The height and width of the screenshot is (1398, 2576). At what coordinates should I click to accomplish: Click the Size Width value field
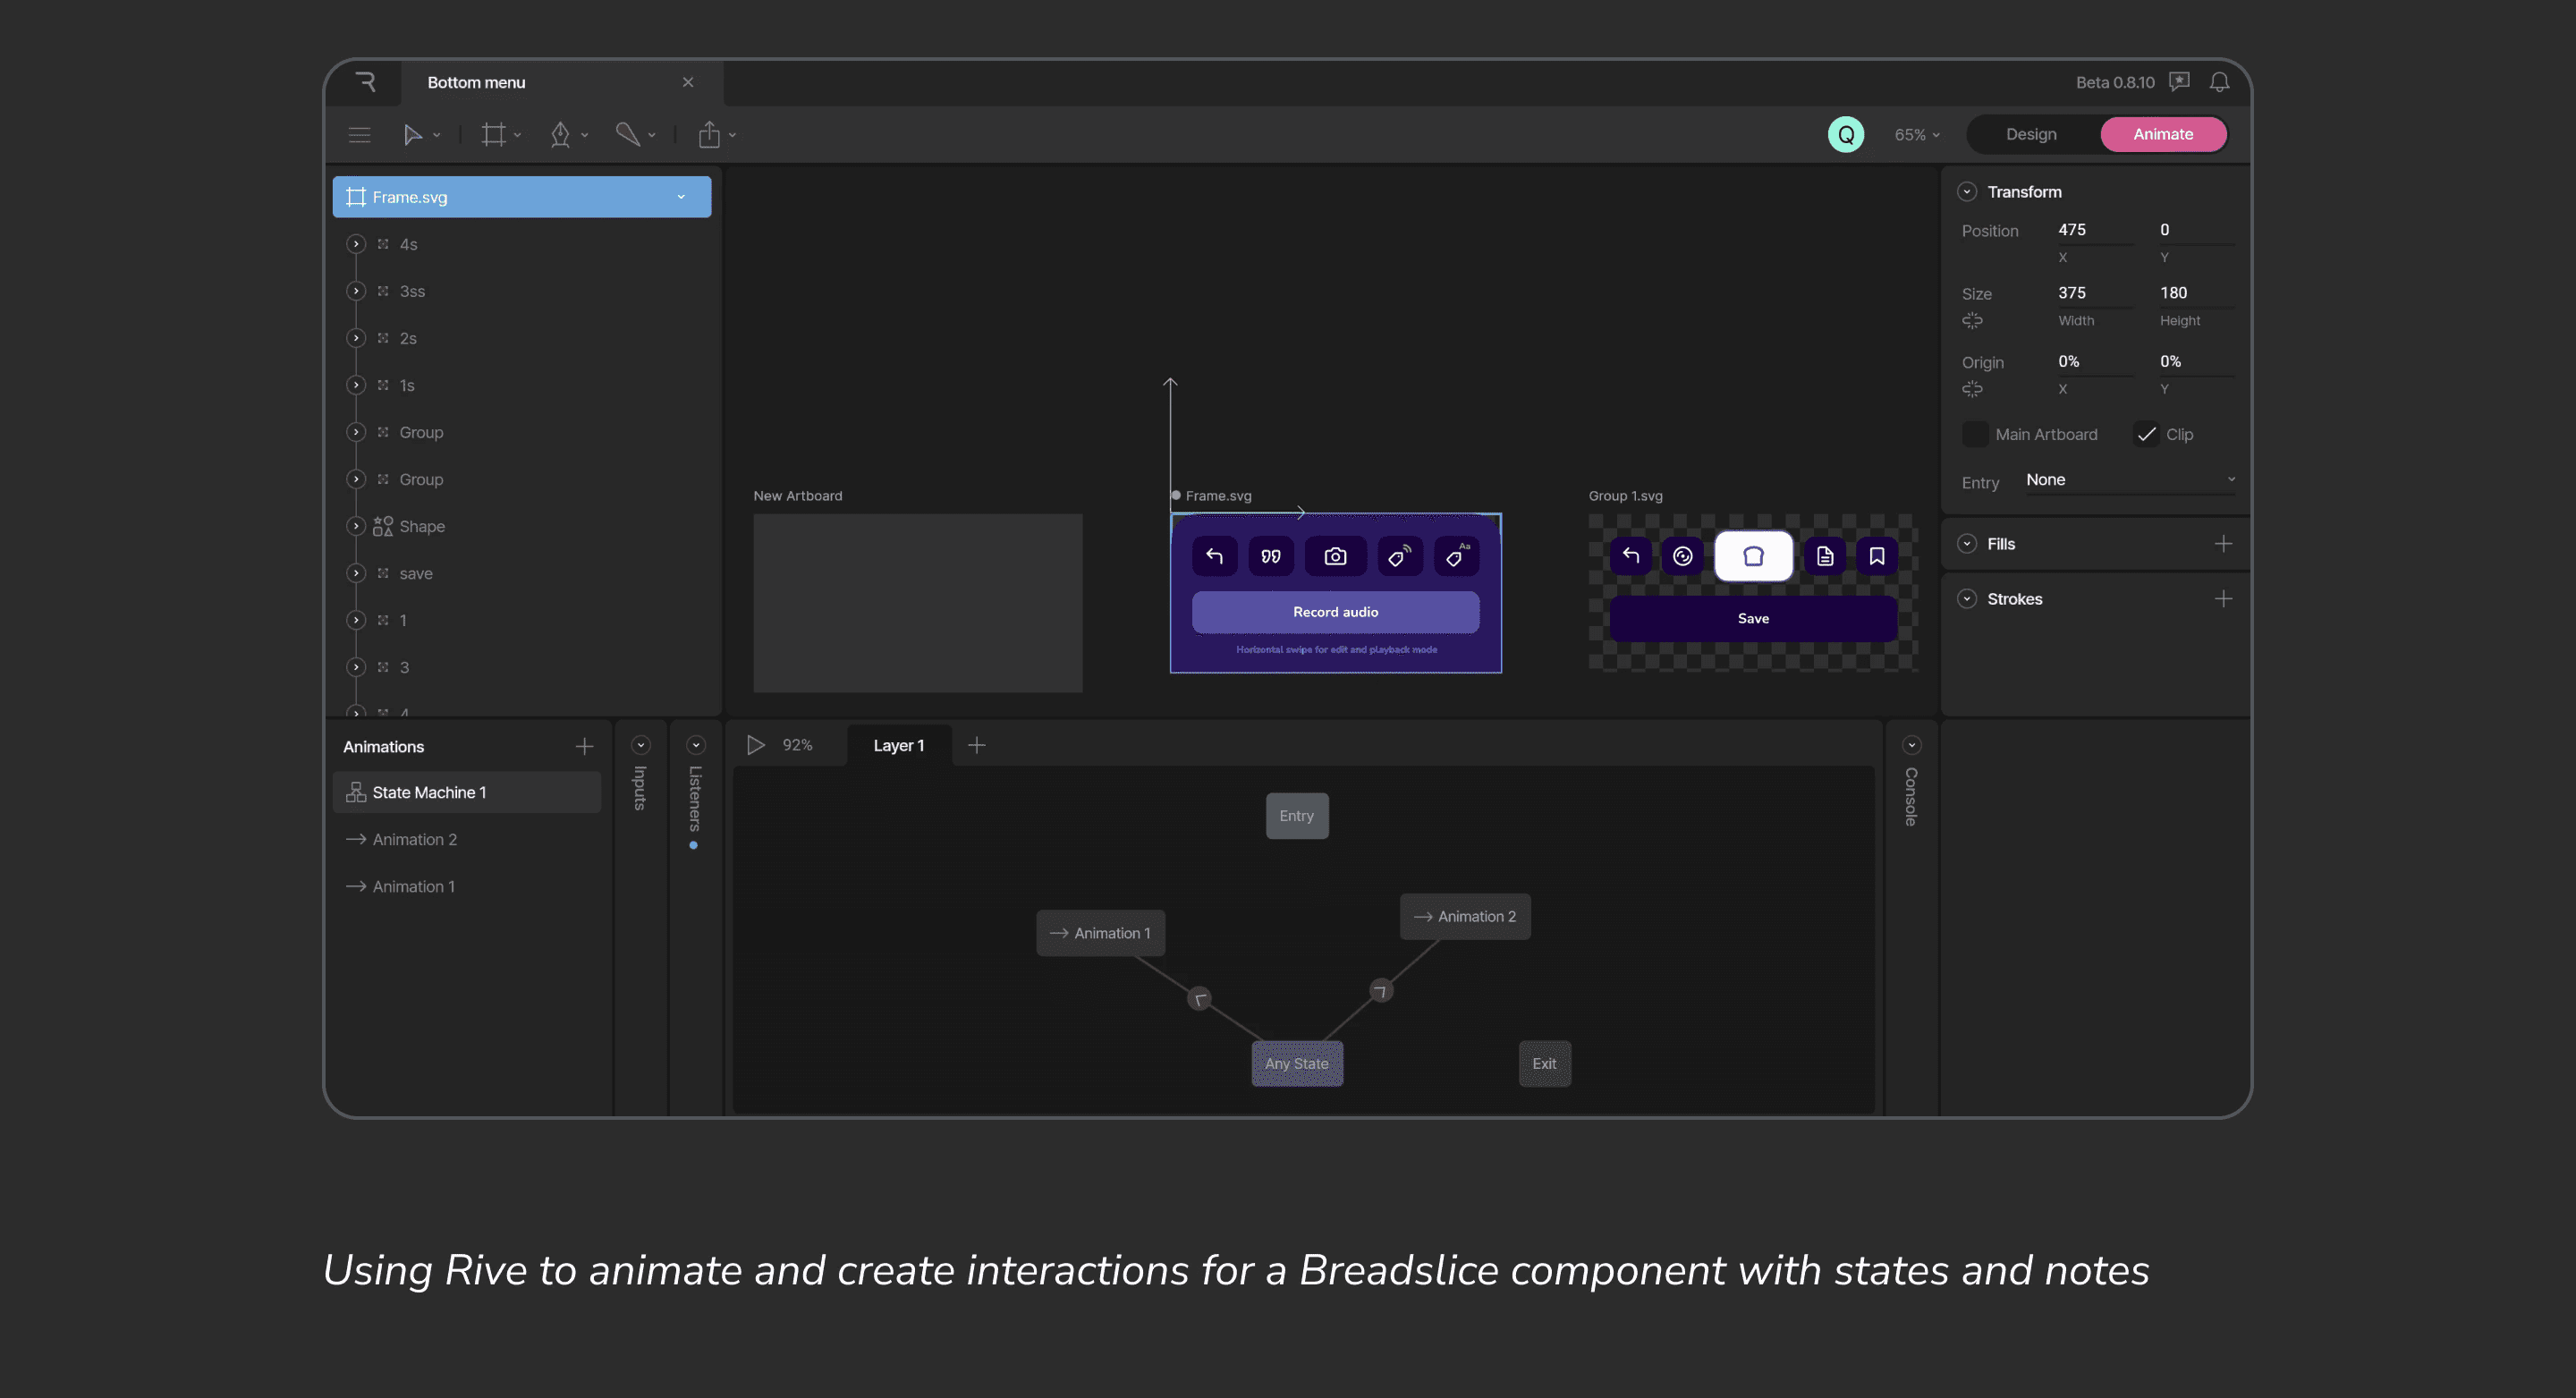coord(2096,293)
